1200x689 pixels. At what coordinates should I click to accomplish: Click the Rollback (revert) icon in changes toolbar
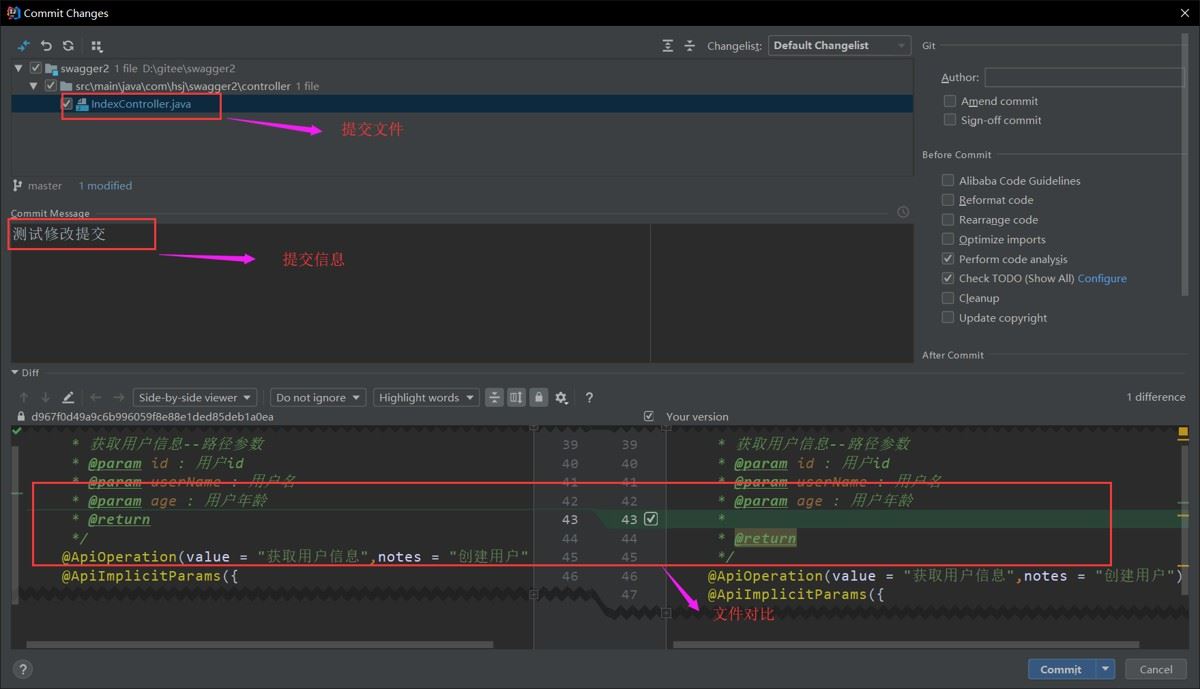46,46
